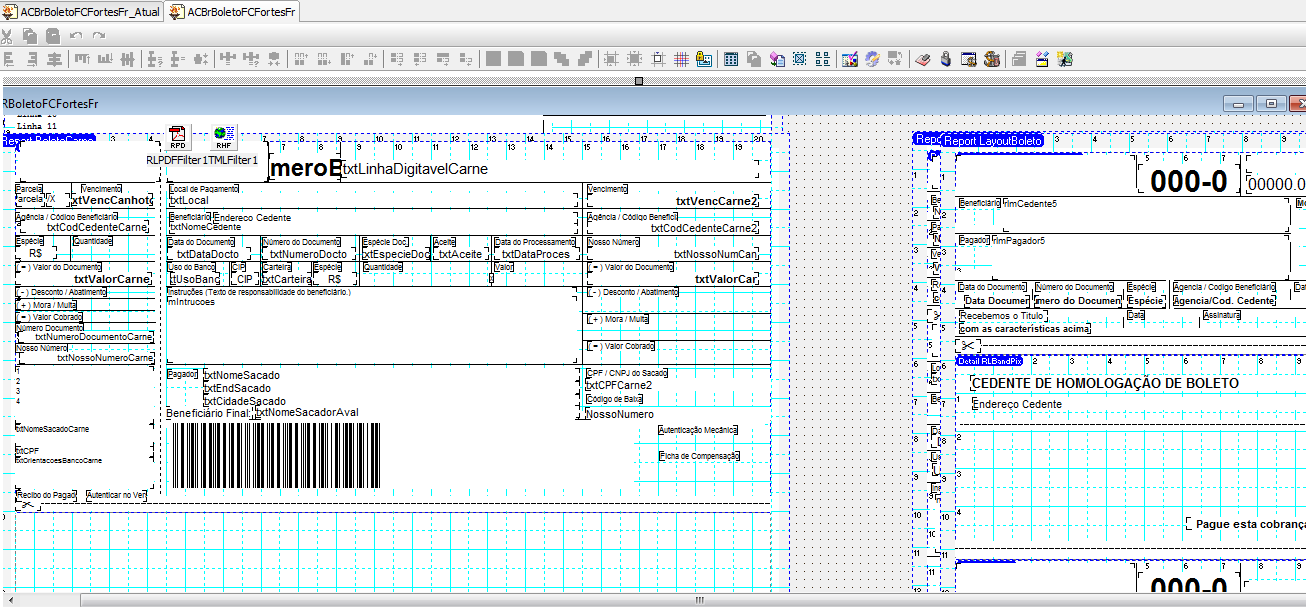This screenshot has width=1306, height=607.
Task: Select the txtNomeSacadorAval field
Action: tap(307, 412)
